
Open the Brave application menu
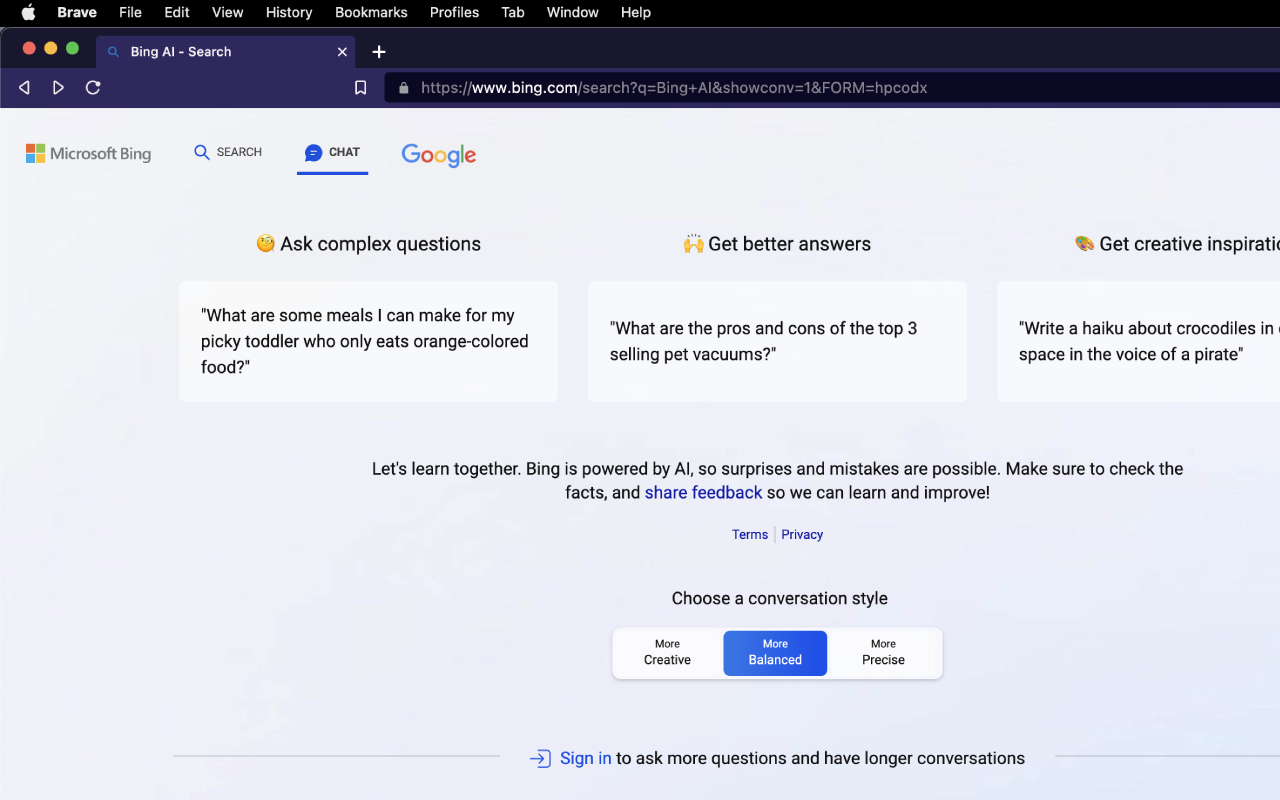point(77,12)
